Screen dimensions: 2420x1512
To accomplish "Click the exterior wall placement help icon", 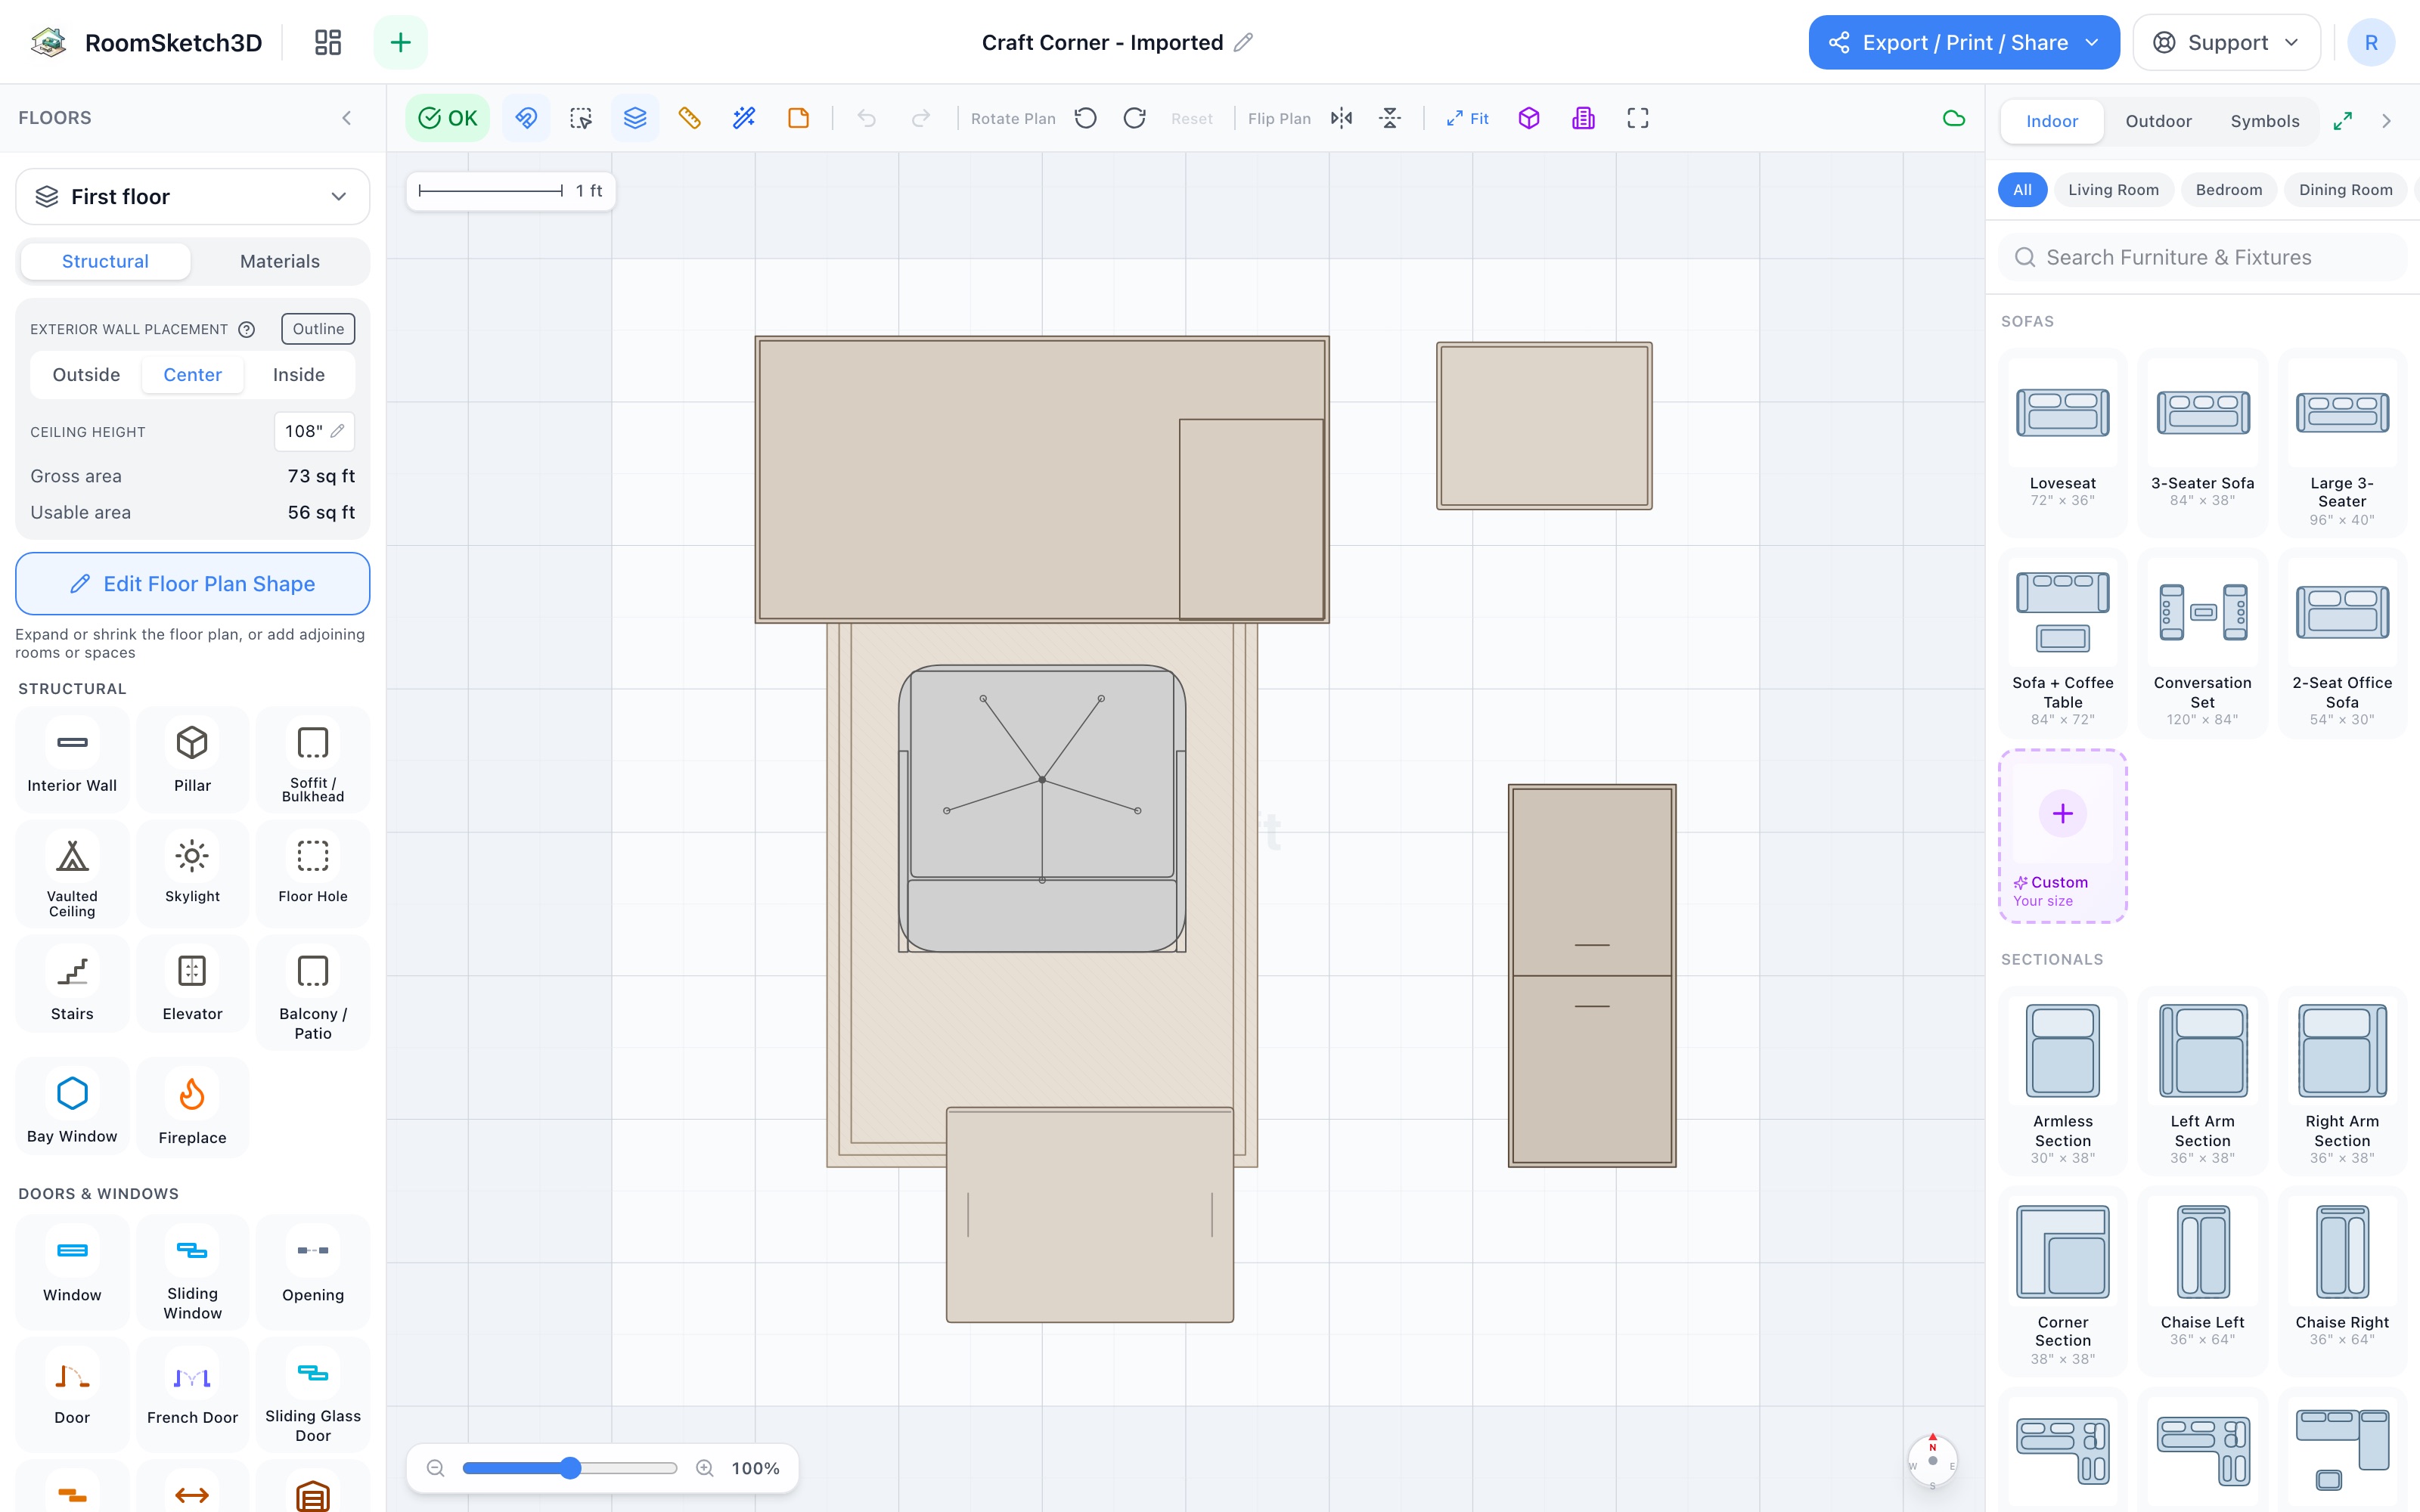I will pyautogui.click(x=246, y=329).
